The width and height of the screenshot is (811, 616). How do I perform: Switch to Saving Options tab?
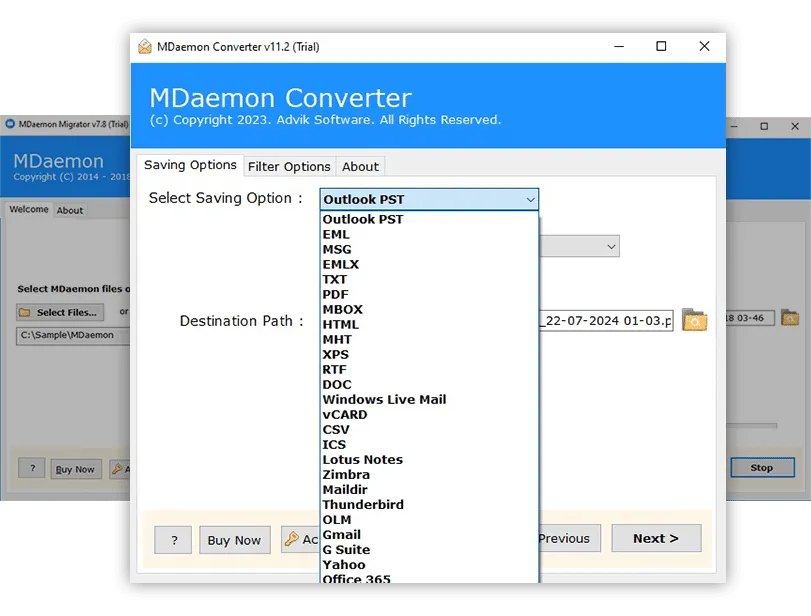click(x=190, y=165)
